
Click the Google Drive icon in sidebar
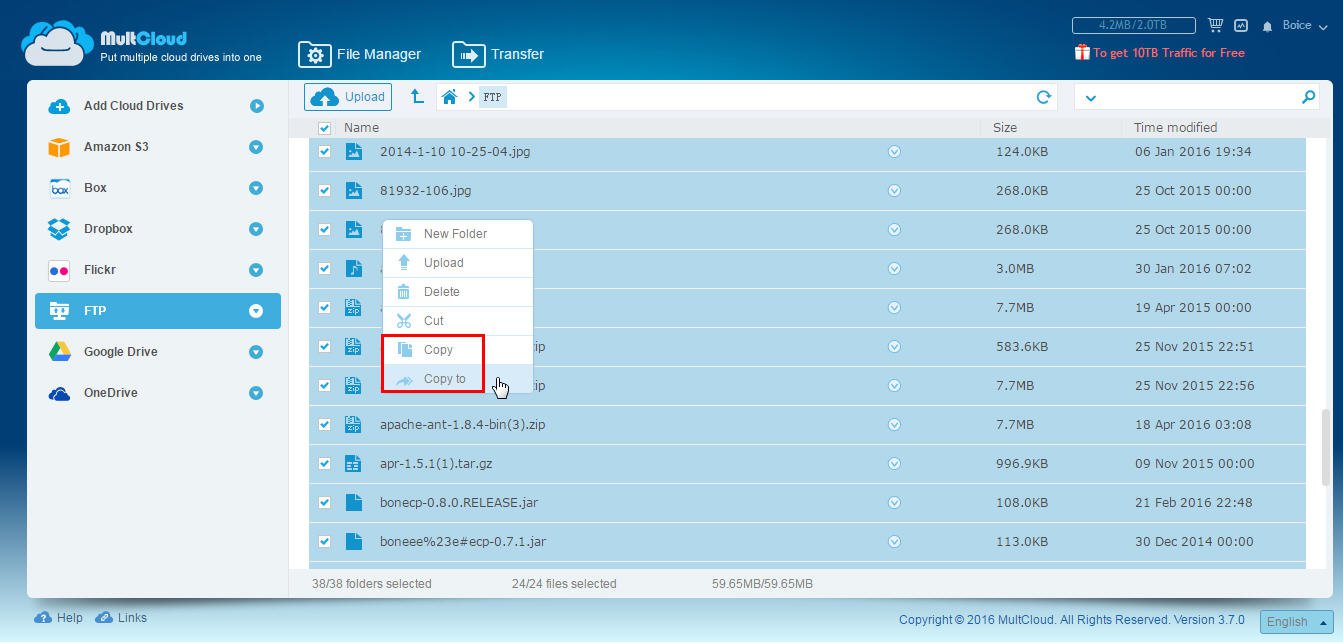(59, 352)
